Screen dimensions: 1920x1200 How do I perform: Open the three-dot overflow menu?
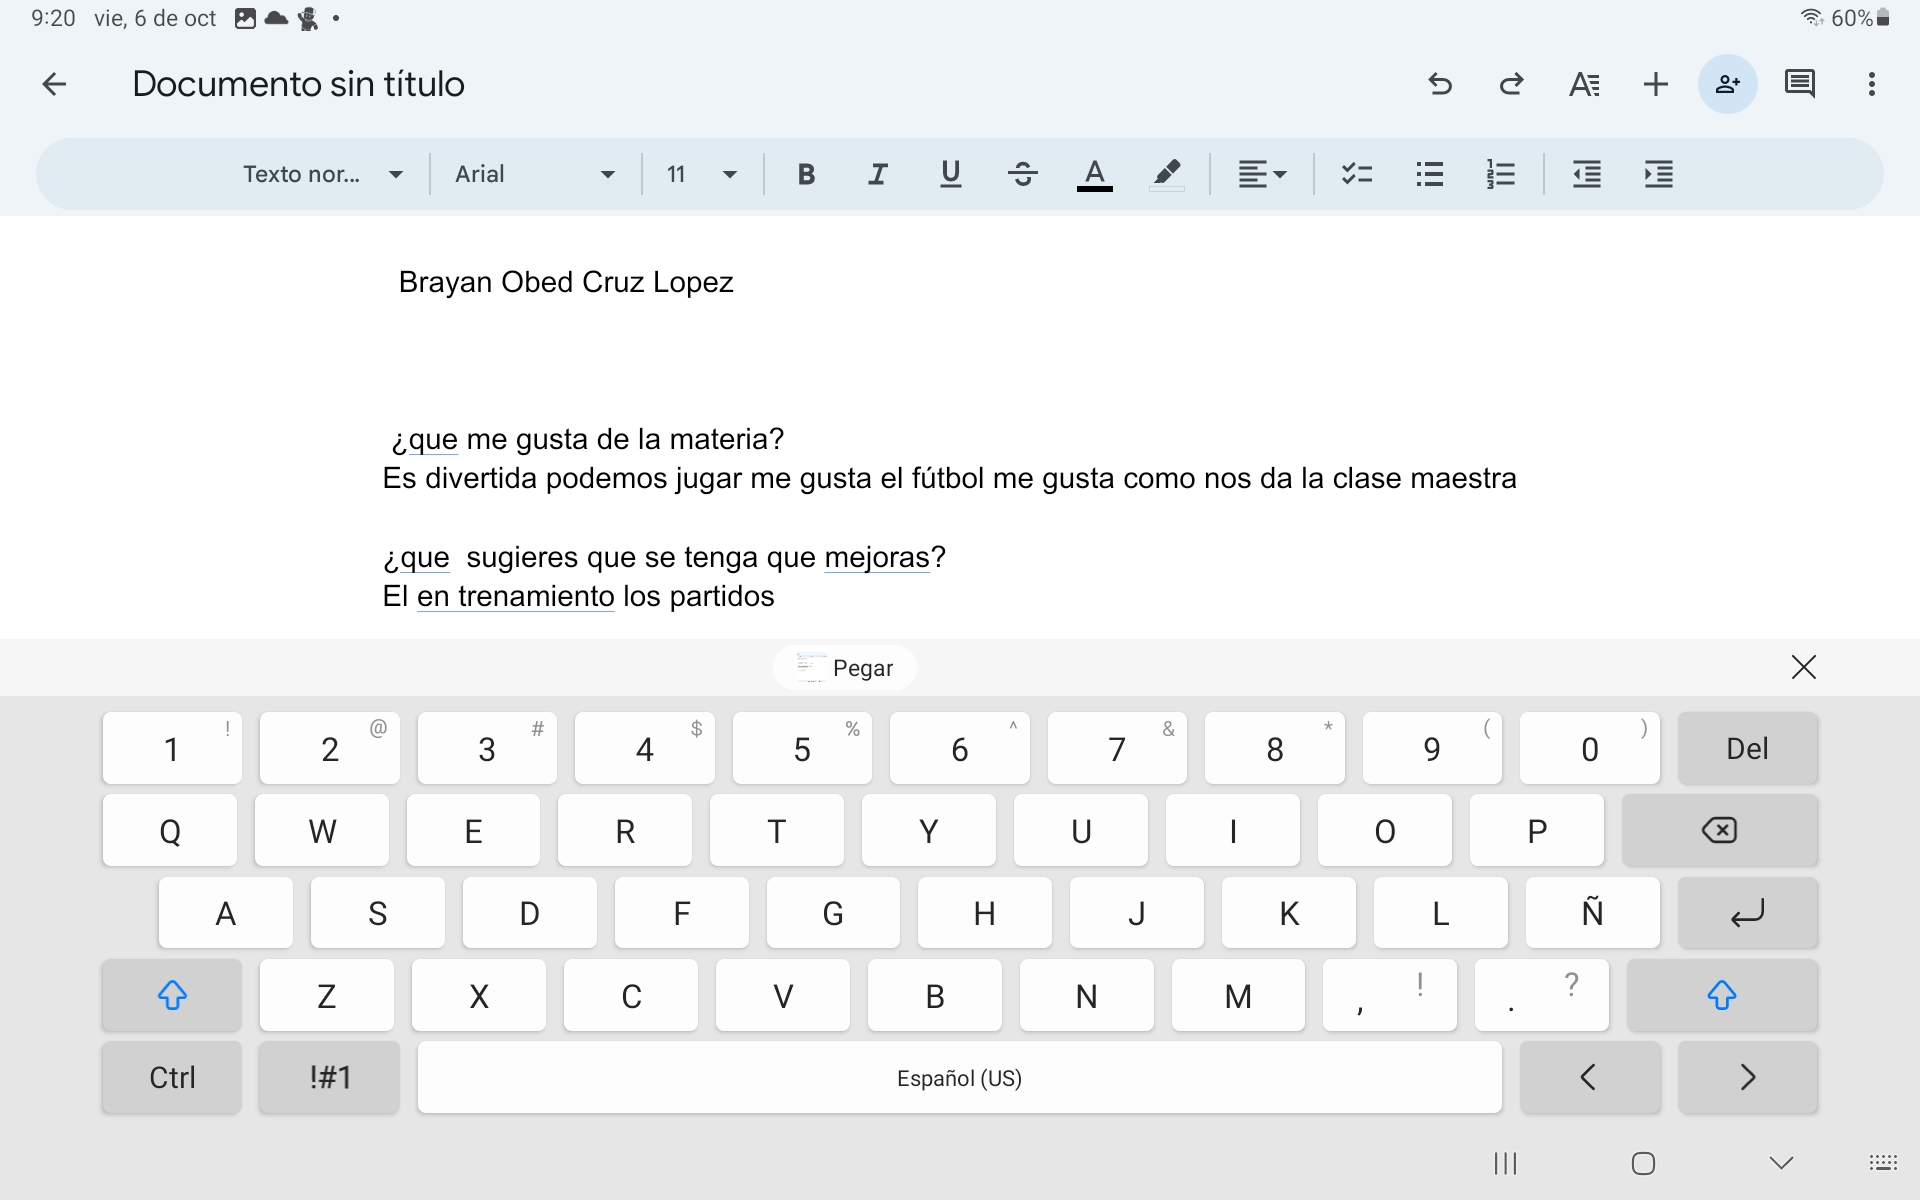(1871, 84)
